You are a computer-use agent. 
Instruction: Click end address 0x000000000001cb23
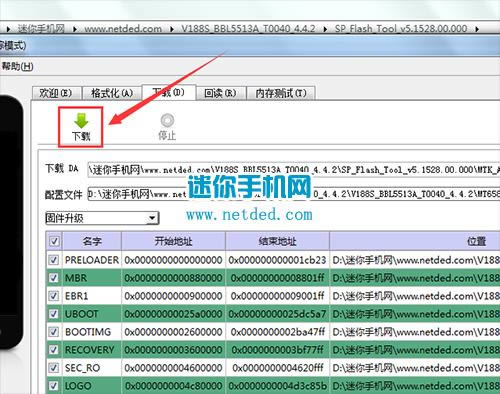277,260
